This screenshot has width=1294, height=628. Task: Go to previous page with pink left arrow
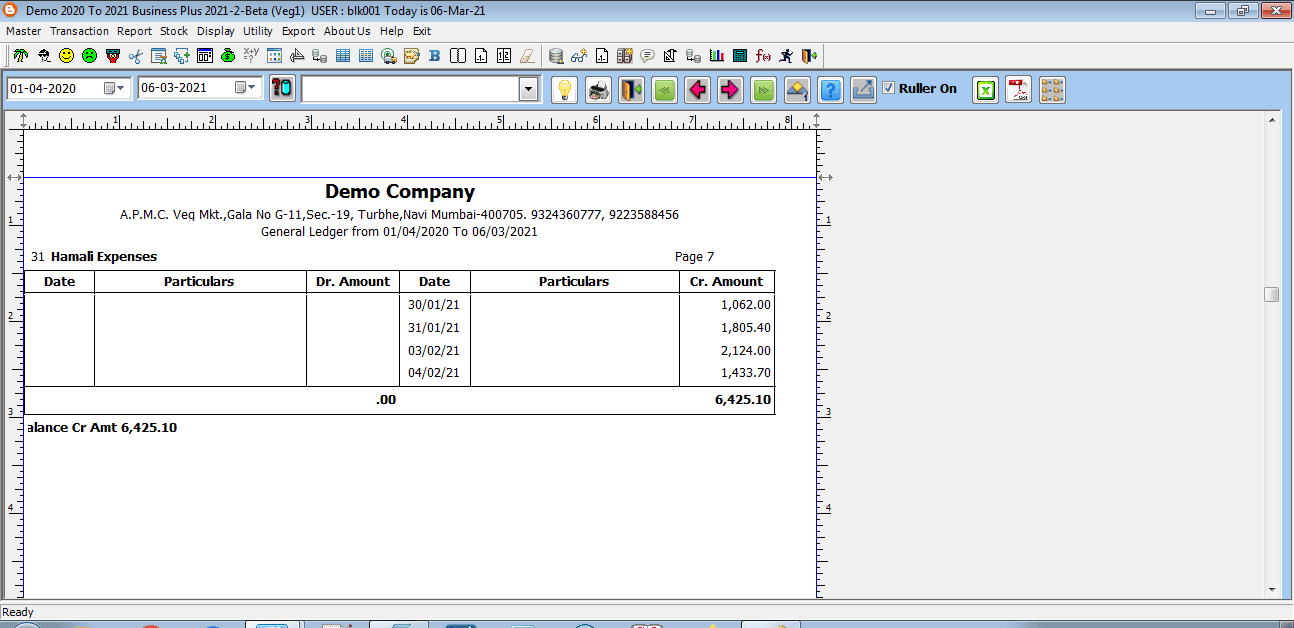tap(697, 90)
